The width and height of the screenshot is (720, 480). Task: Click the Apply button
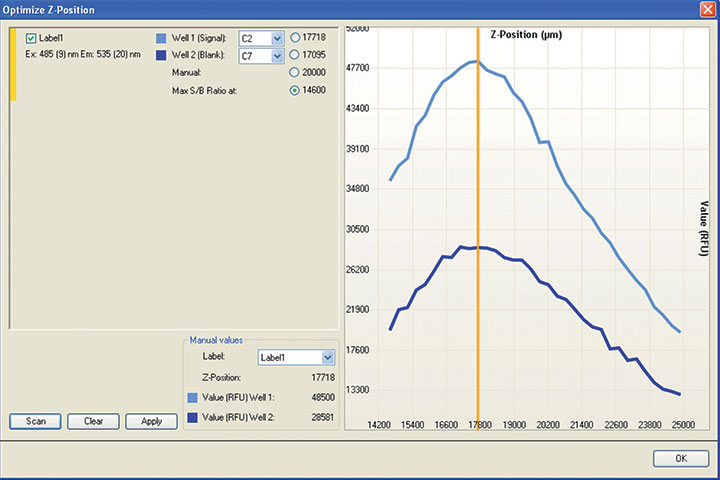(151, 421)
